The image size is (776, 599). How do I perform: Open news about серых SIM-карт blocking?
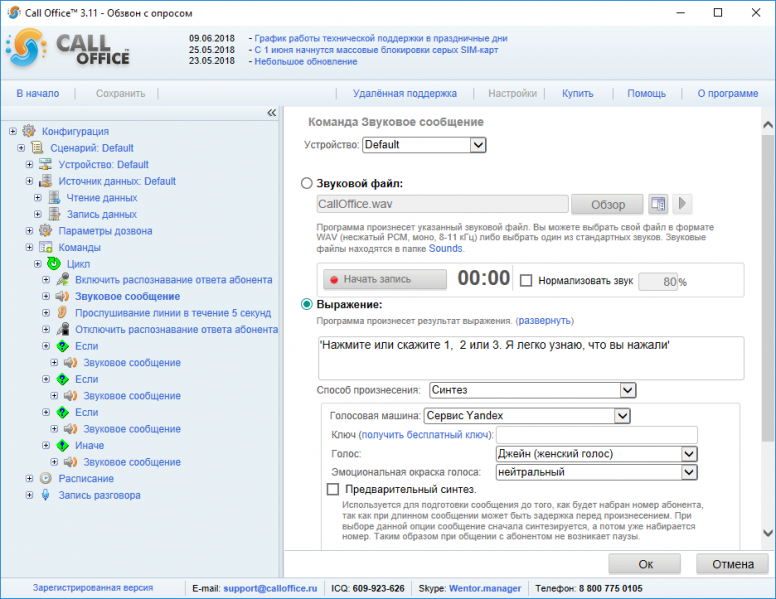376,50
